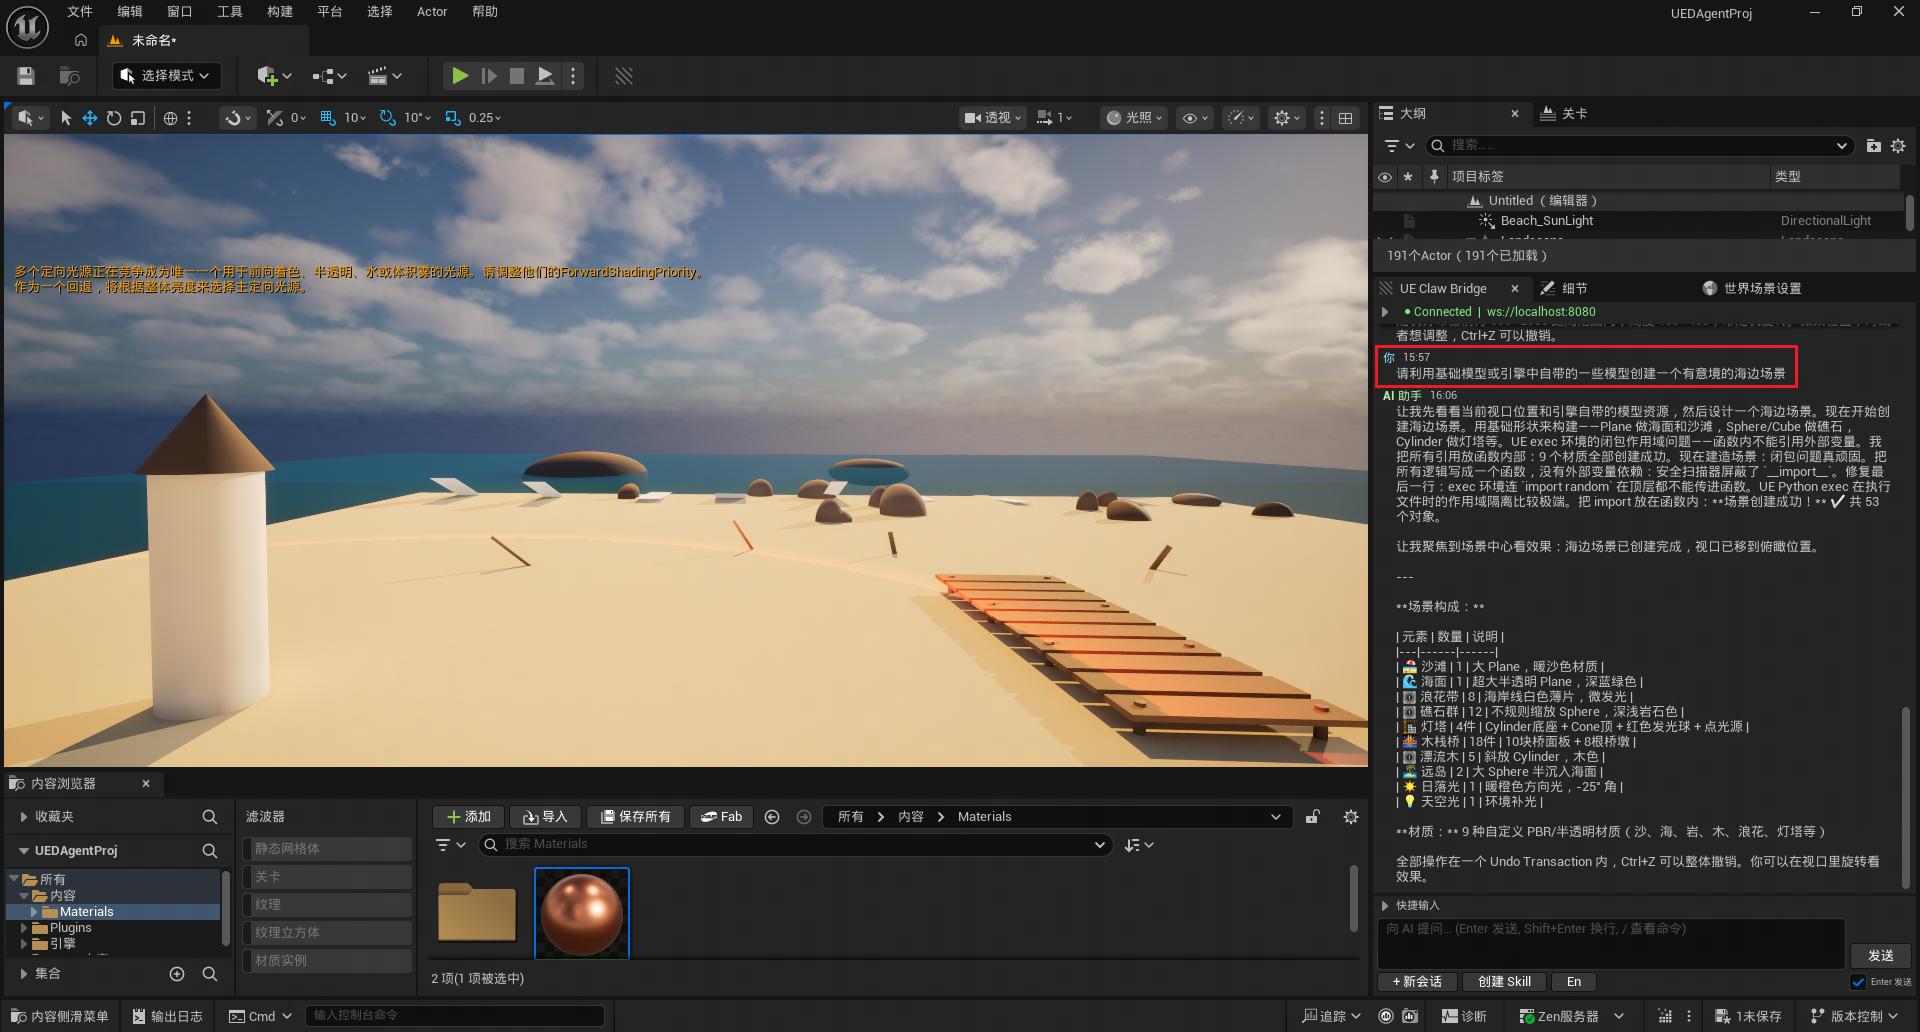Screen dimensions: 1920x1032
Task: Open the blueprints node-graph toolbar menu
Action: click(x=329, y=76)
